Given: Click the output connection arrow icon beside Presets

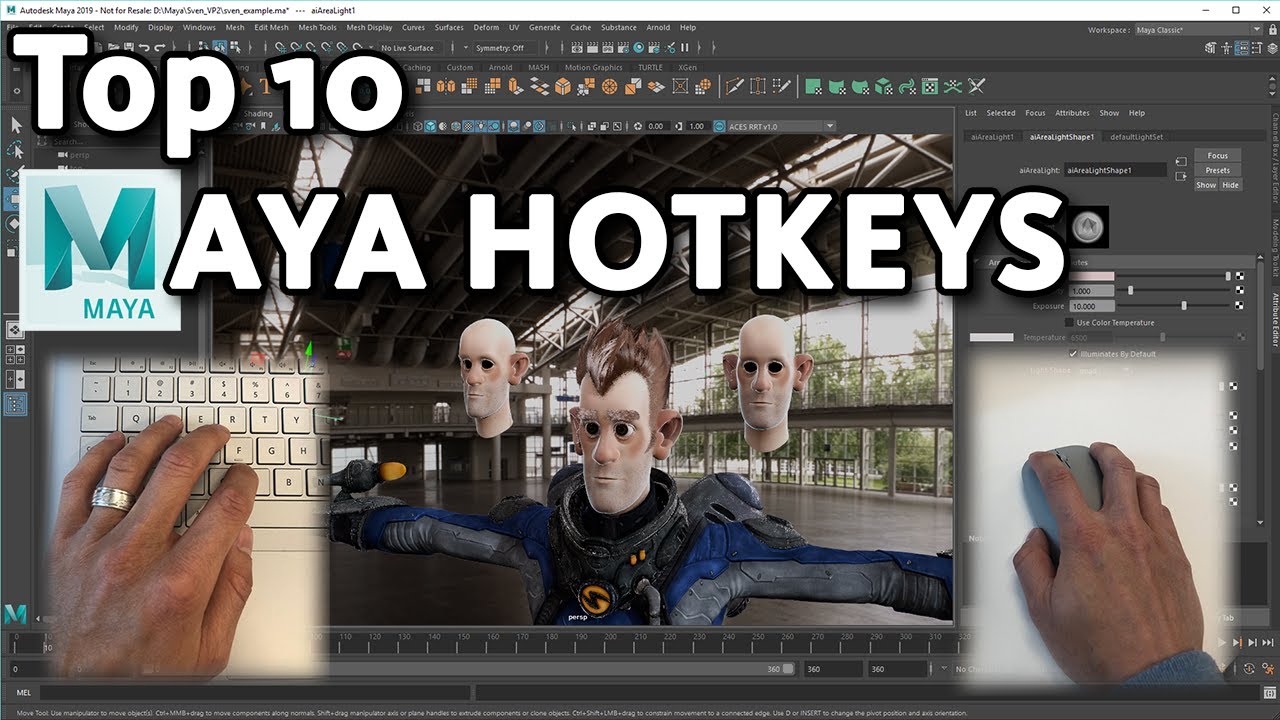Looking at the screenshot, I should tap(1181, 176).
